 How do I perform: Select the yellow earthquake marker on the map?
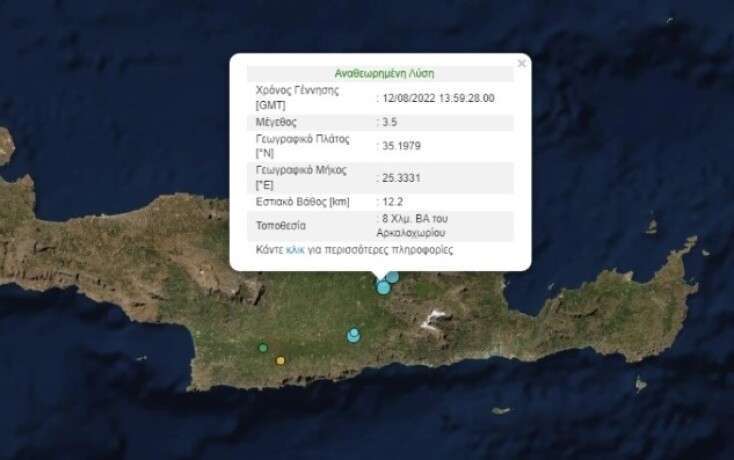click(x=280, y=360)
